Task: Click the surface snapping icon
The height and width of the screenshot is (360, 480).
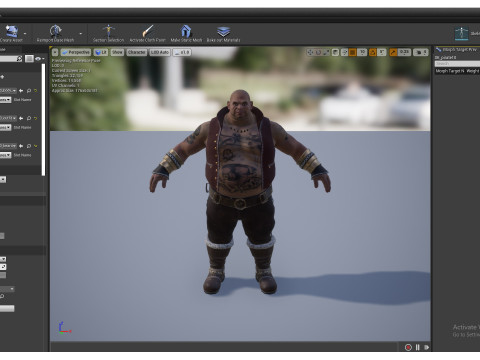Action: pyautogui.click(x=344, y=52)
